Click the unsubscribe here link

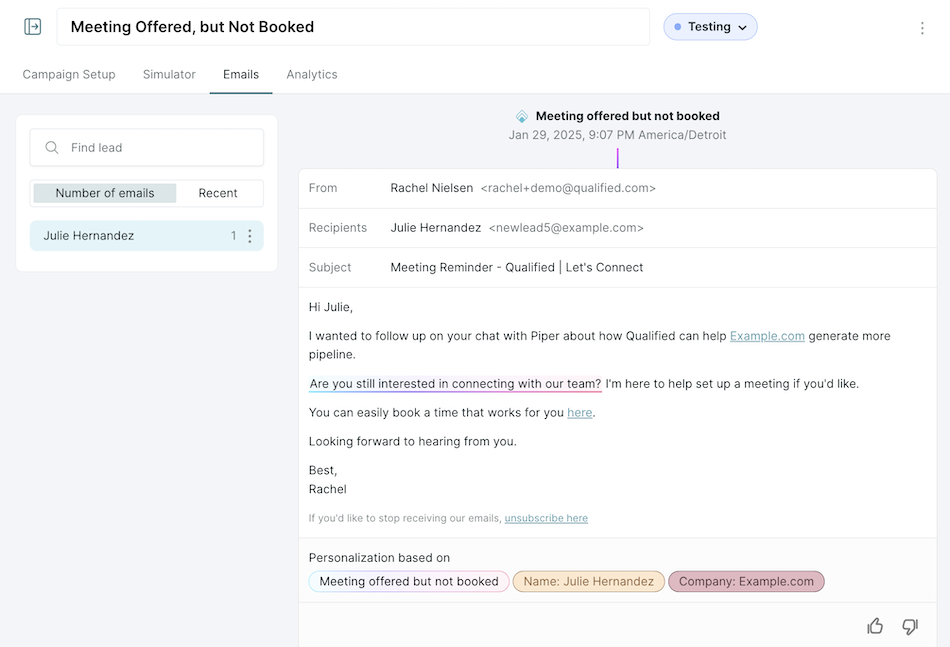point(546,518)
